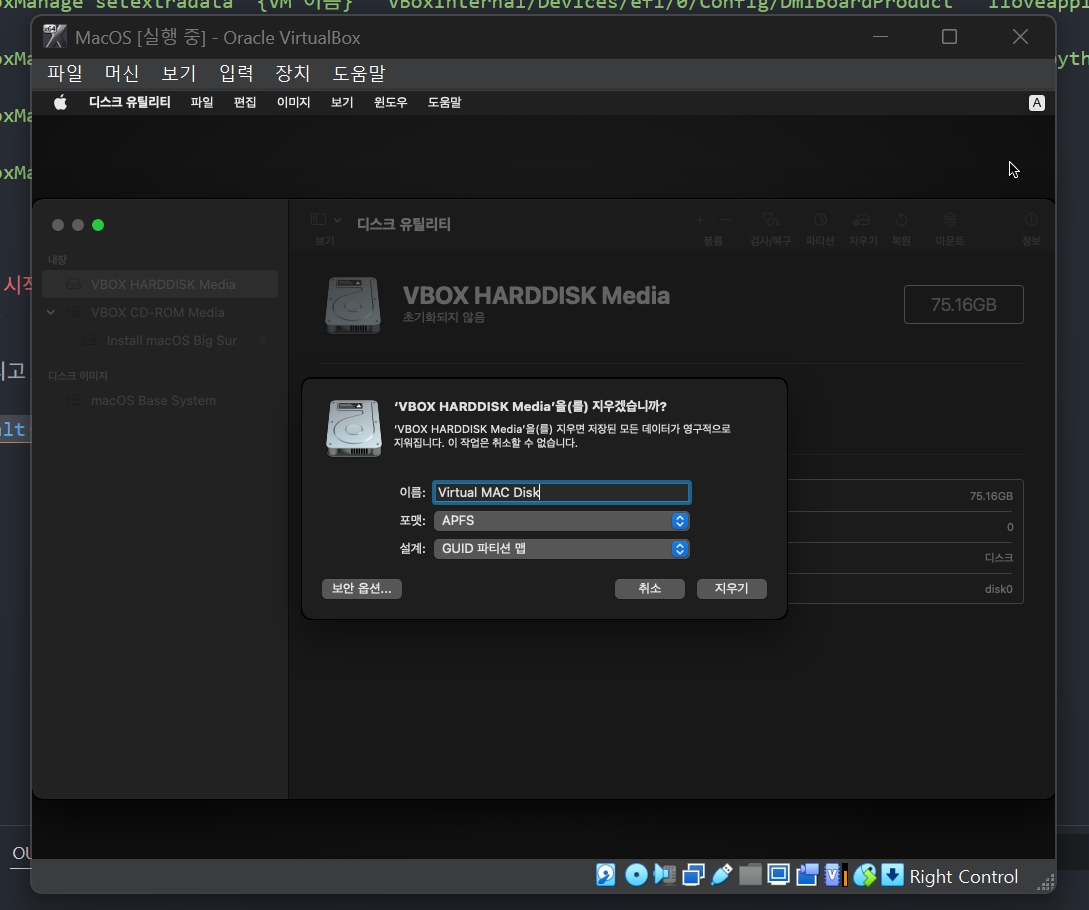Click the recording status icon
Screen dimensions: 1089x910
[807, 875]
